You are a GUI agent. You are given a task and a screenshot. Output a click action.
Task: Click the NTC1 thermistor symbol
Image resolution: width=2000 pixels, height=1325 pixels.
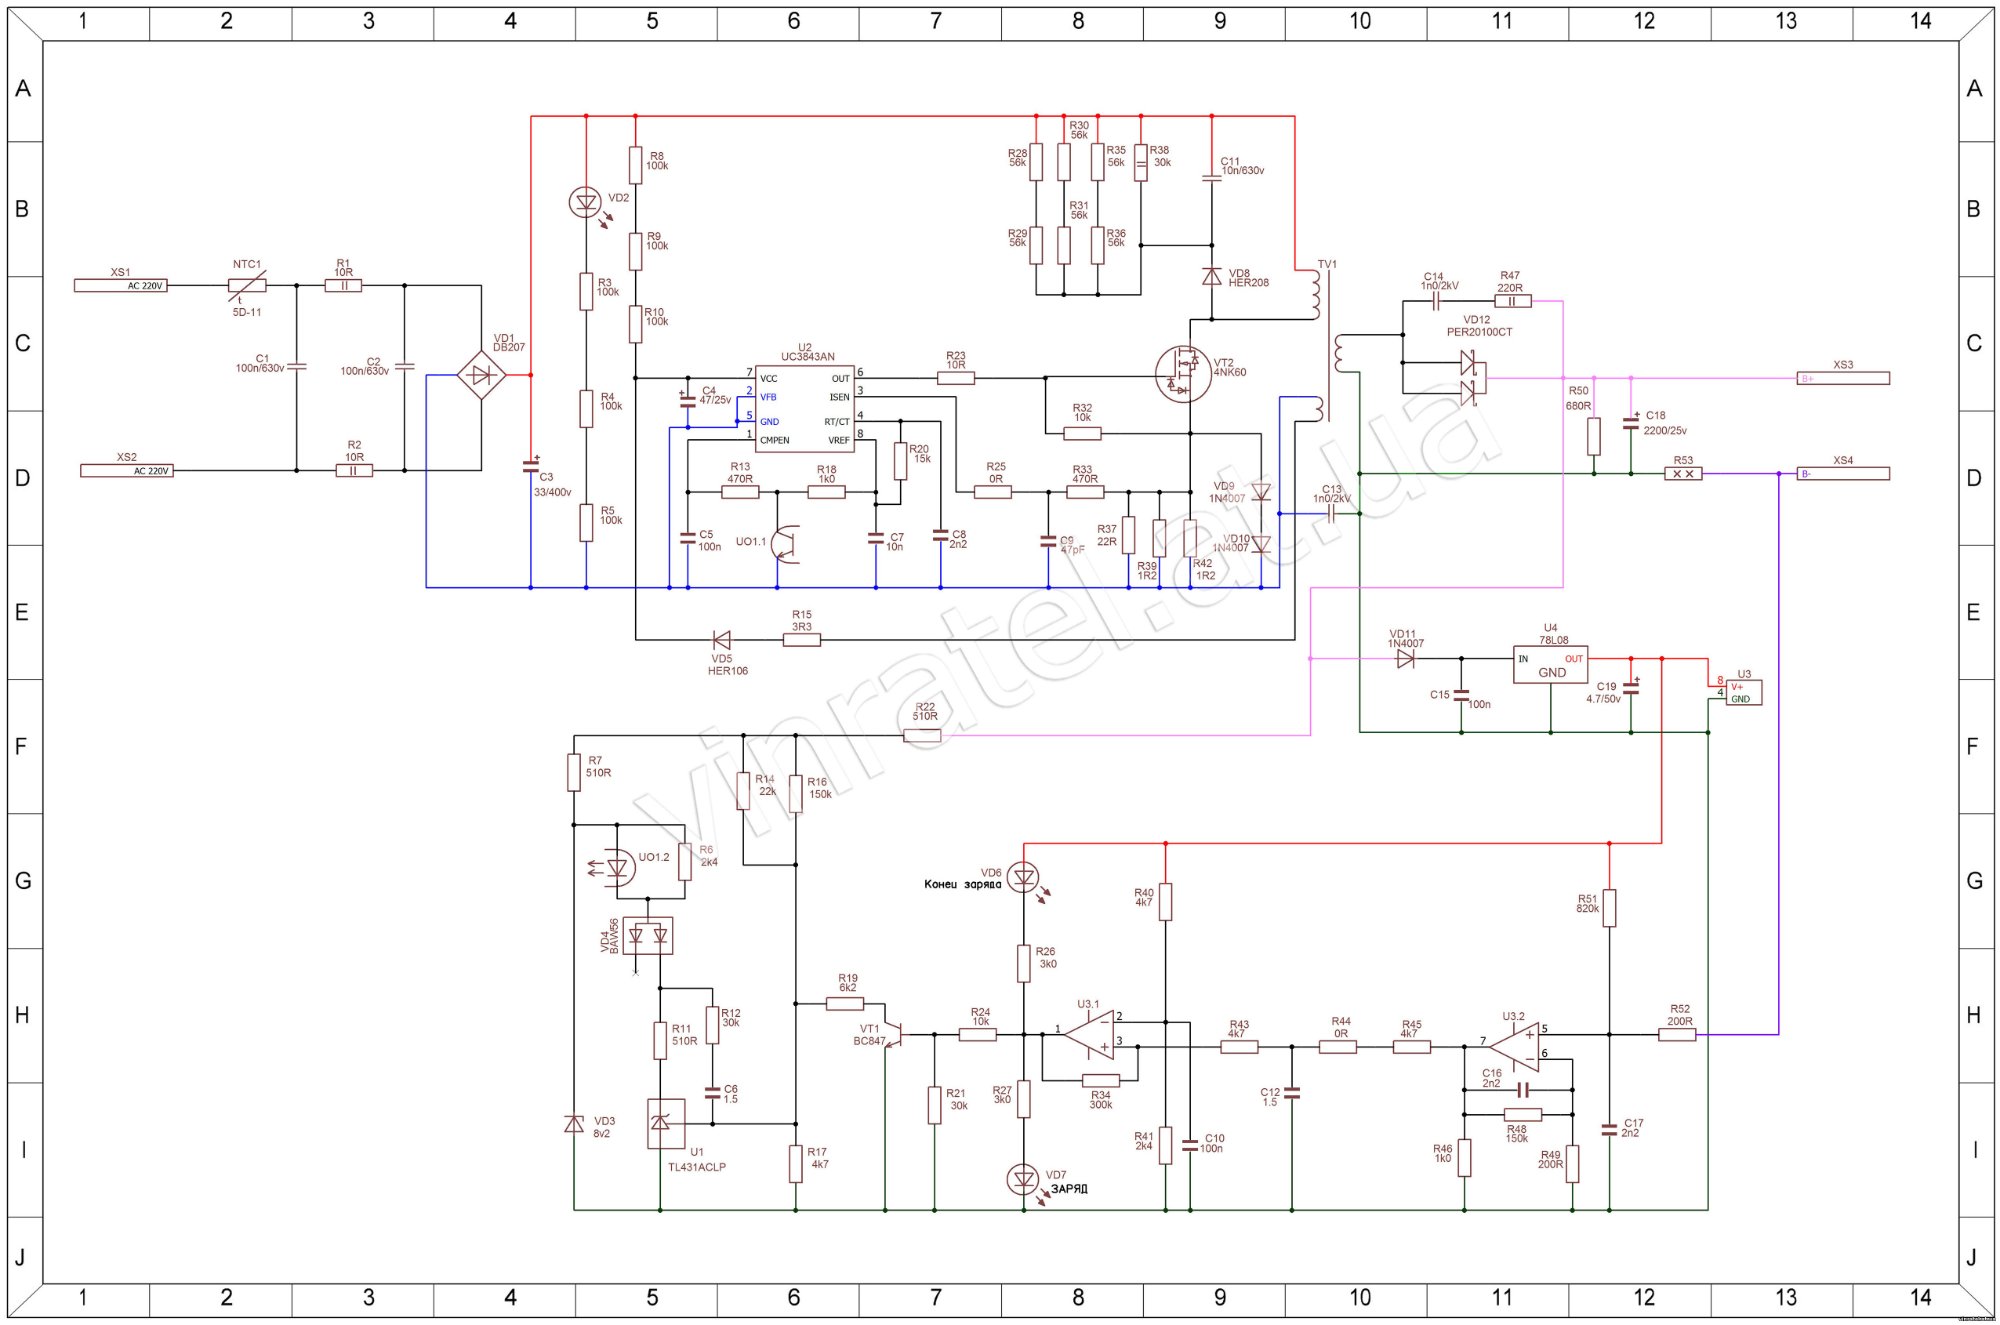click(247, 285)
